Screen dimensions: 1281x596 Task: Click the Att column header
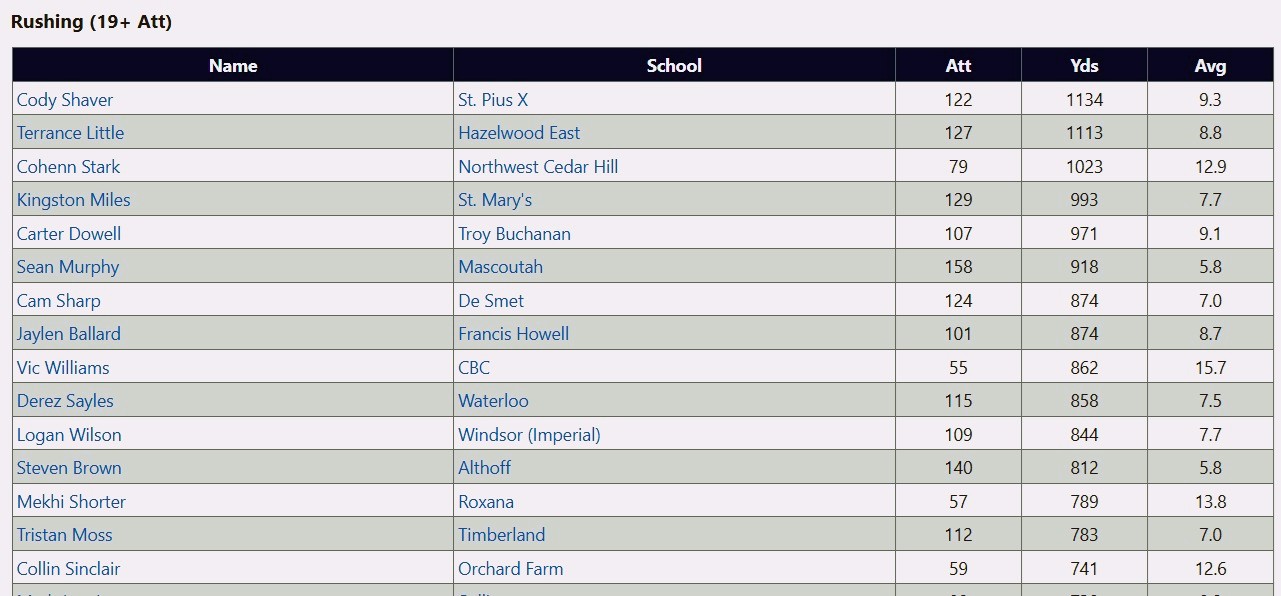tap(958, 66)
